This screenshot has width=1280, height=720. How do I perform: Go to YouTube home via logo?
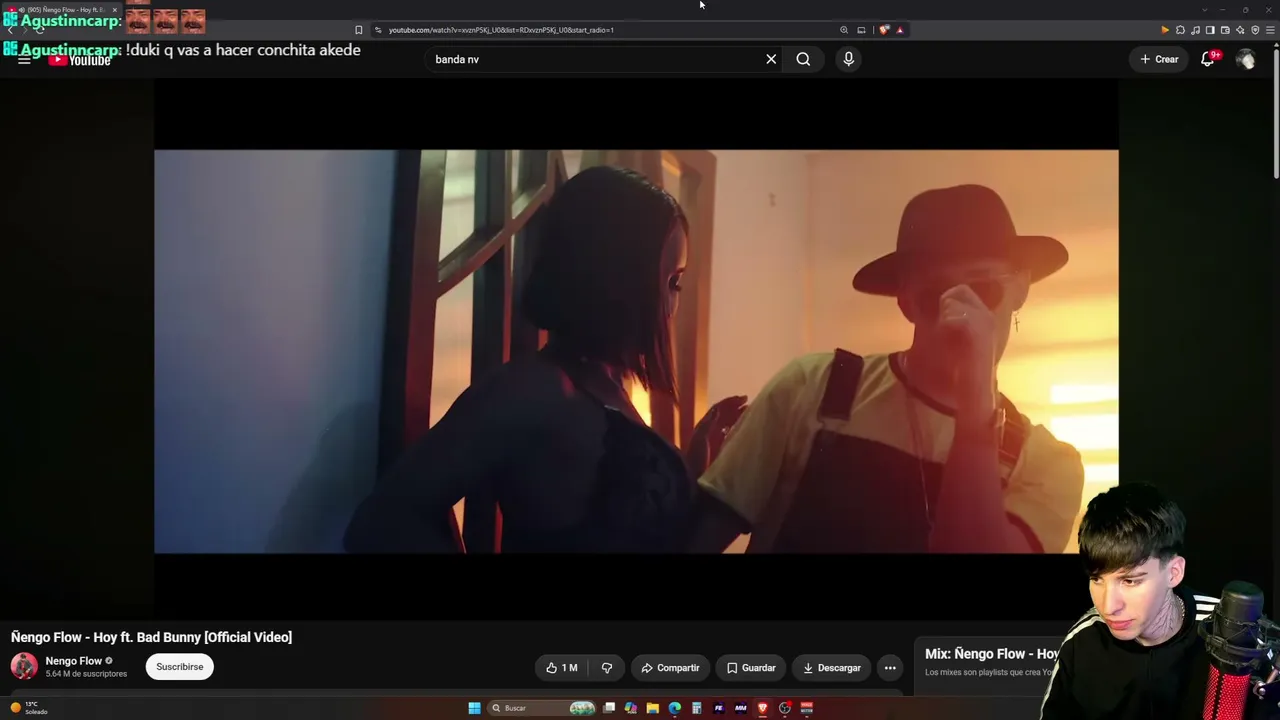80,60
